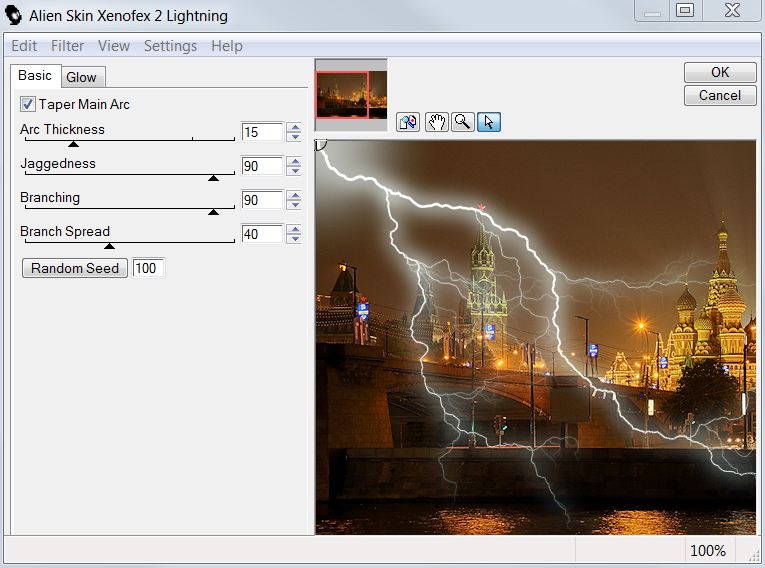765x568 pixels.
Task: Click the OK button
Action: (720, 72)
